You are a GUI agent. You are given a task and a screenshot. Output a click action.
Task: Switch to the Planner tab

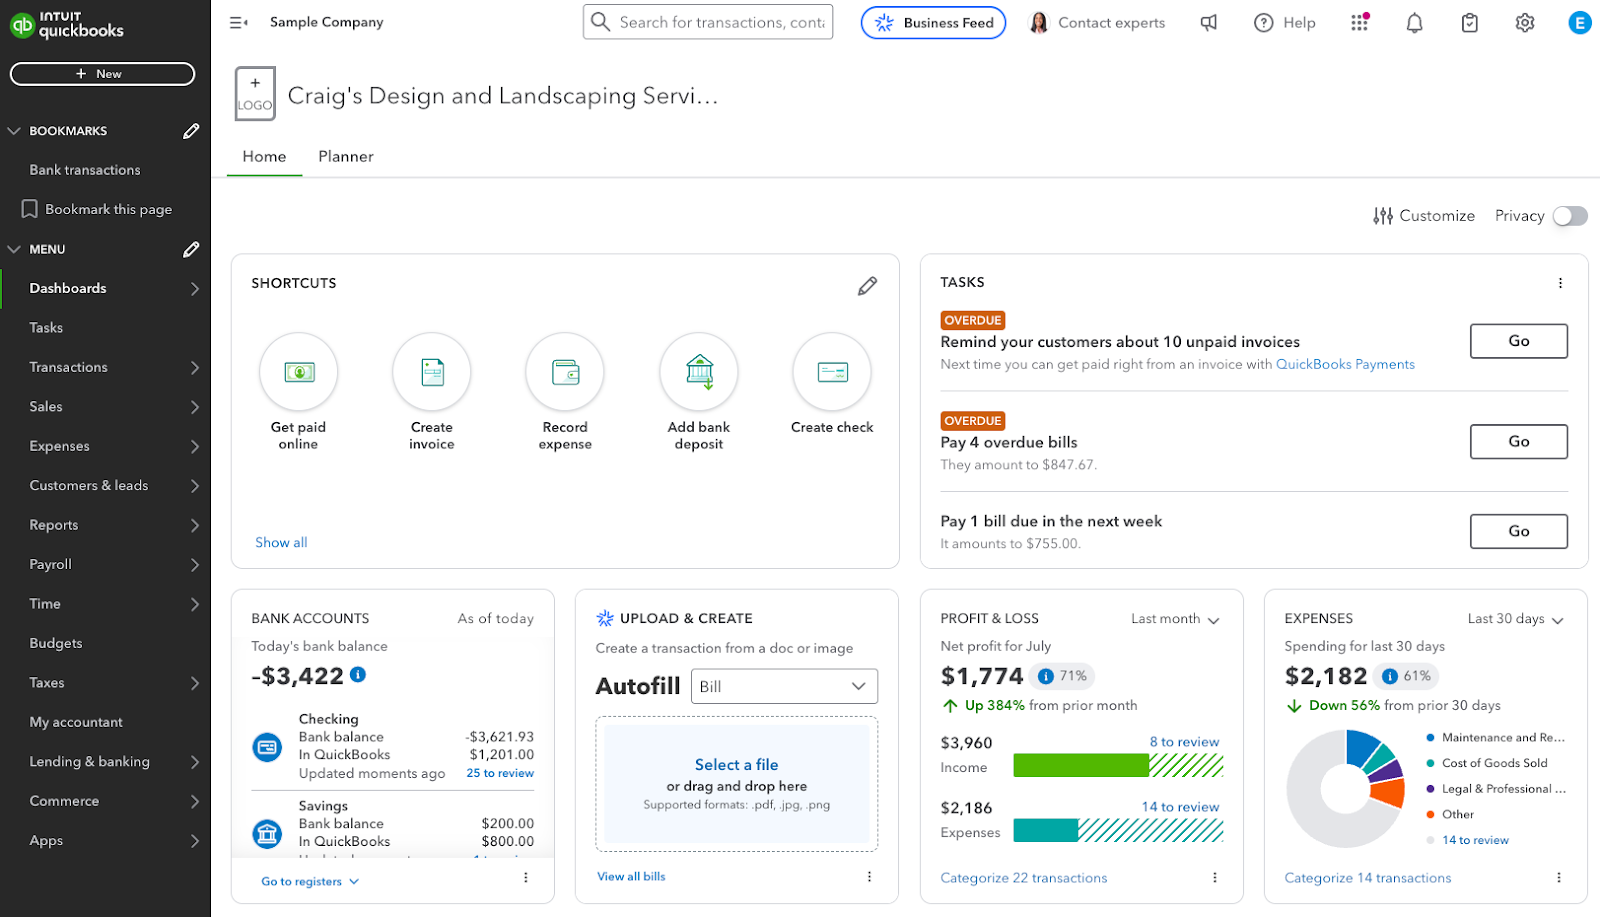pos(346,156)
